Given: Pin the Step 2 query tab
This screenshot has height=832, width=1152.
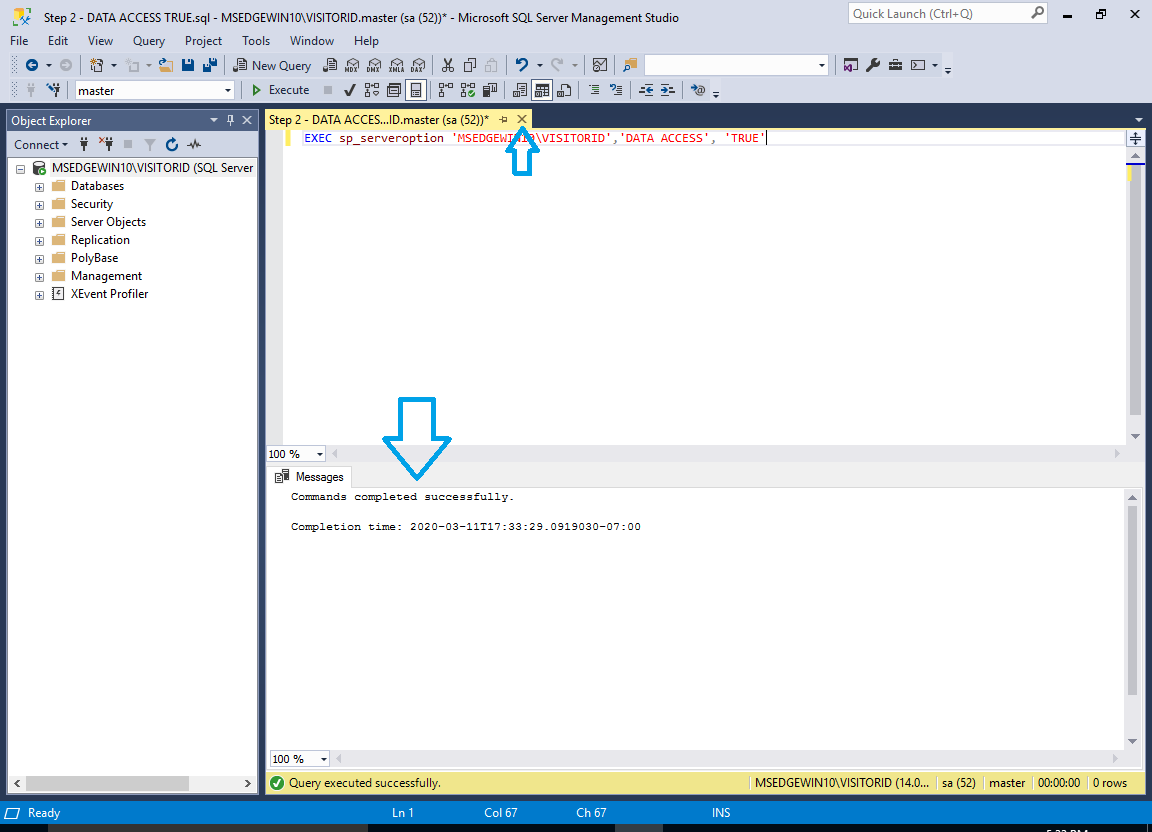Looking at the screenshot, I should pos(504,119).
